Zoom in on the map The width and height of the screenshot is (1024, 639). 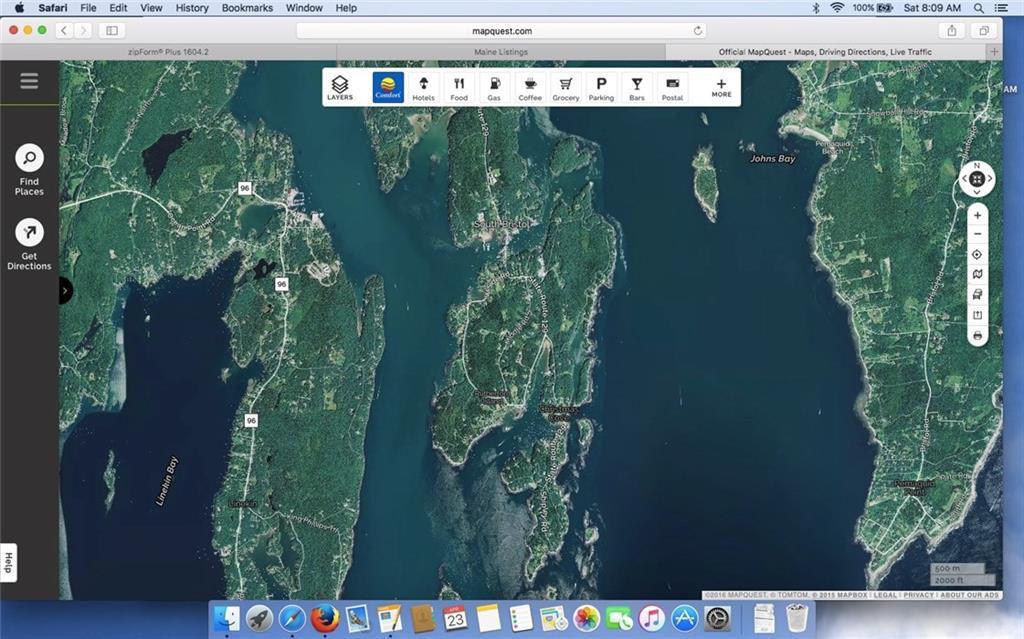pos(977,215)
